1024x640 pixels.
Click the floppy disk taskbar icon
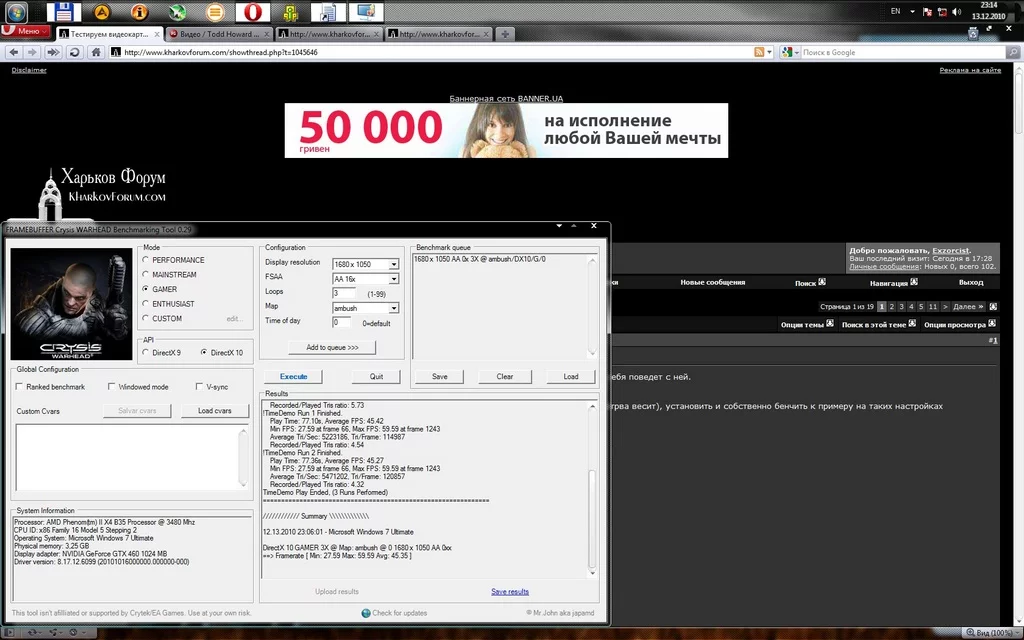tap(63, 11)
